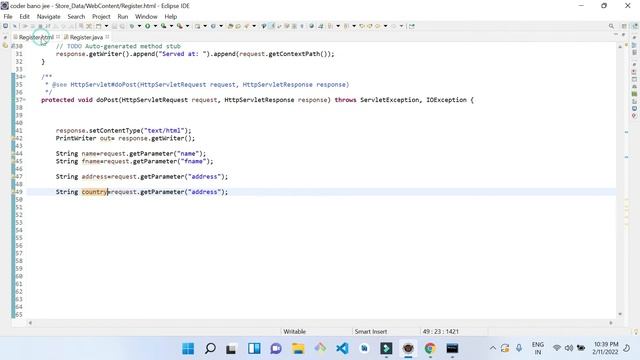Toggle the toolbar button left of Mark Occurrences
The width and height of the screenshot is (640, 360).
coord(264,26)
